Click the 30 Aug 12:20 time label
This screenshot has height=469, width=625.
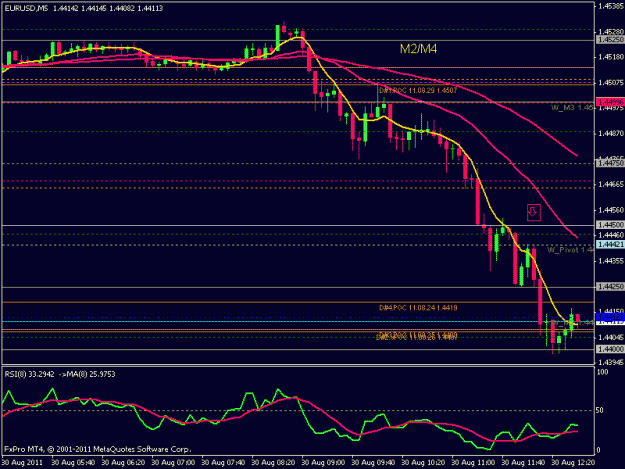coord(574,463)
